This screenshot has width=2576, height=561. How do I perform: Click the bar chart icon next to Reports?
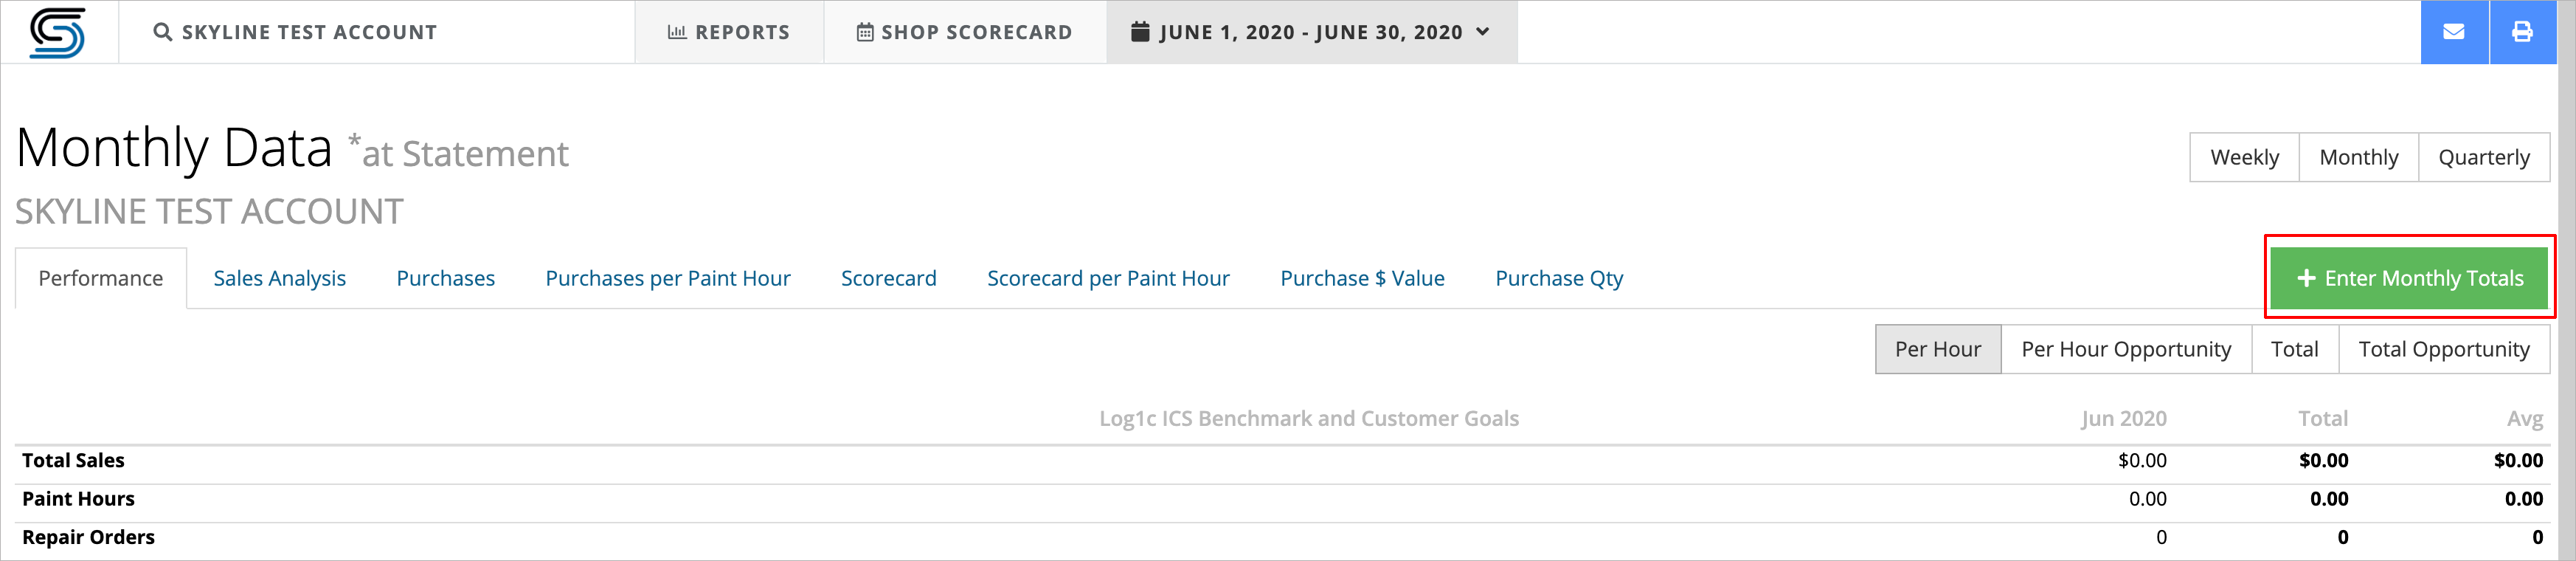[675, 31]
